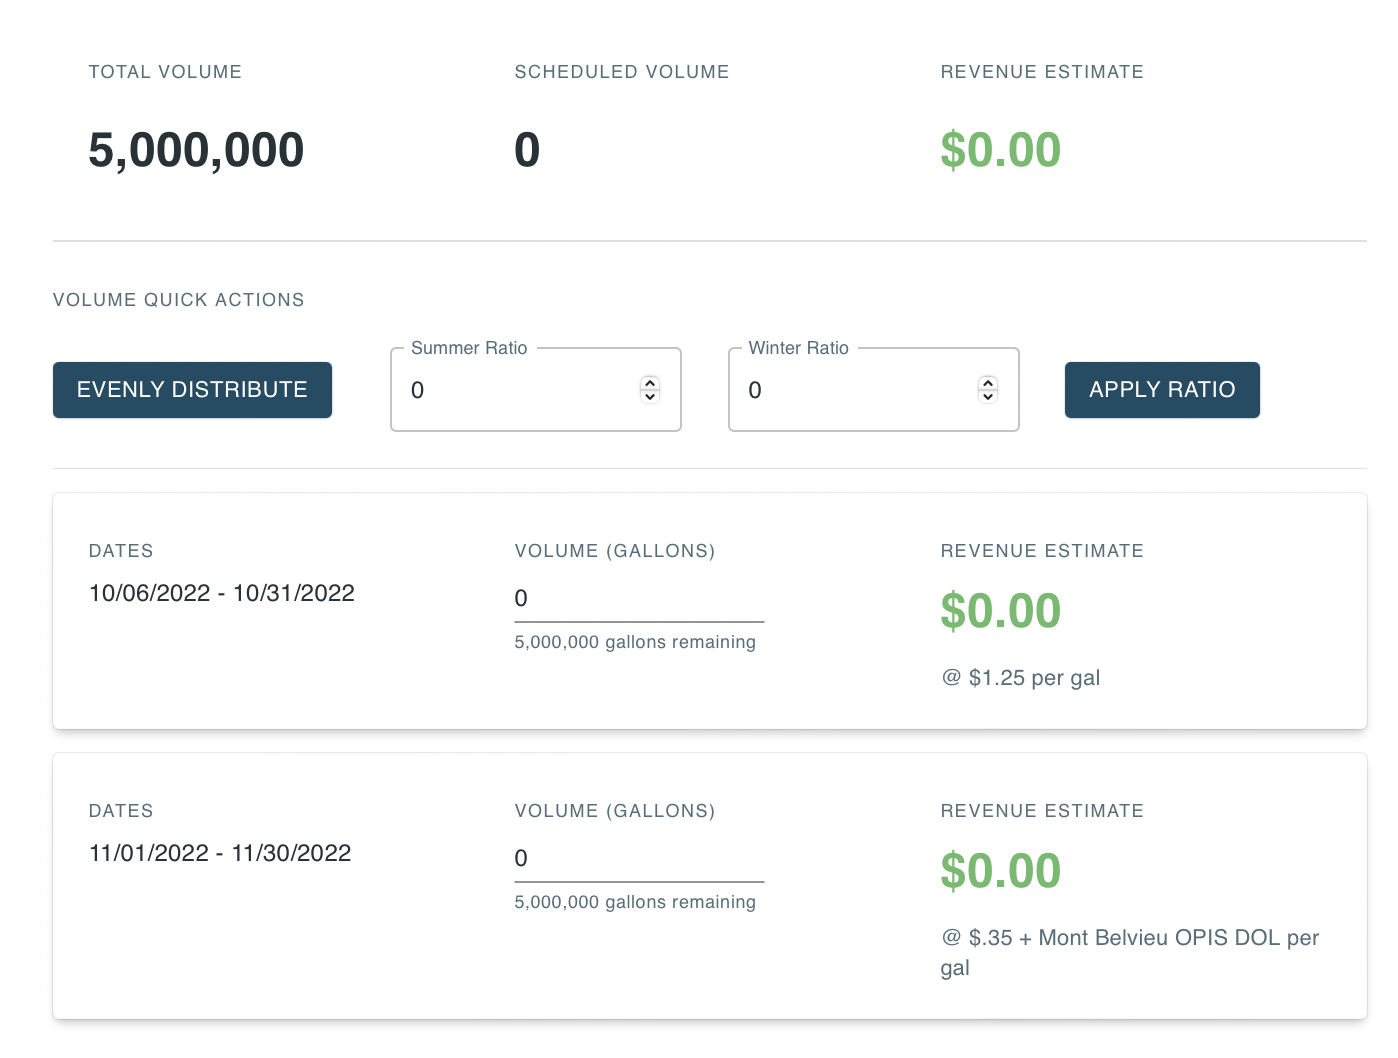The image size is (1398, 1058).
Task: Click the 10/06/2022 - 10/31/2022 date range
Action: click(x=222, y=593)
